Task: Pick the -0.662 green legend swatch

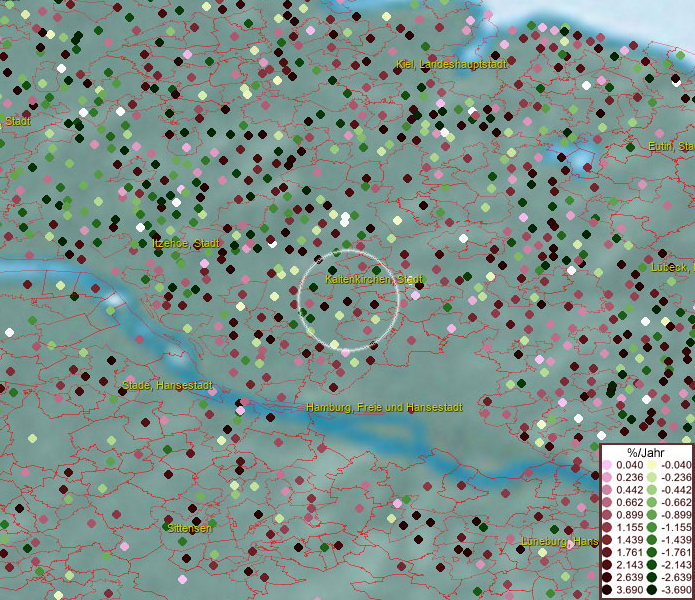Action: click(652, 503)
